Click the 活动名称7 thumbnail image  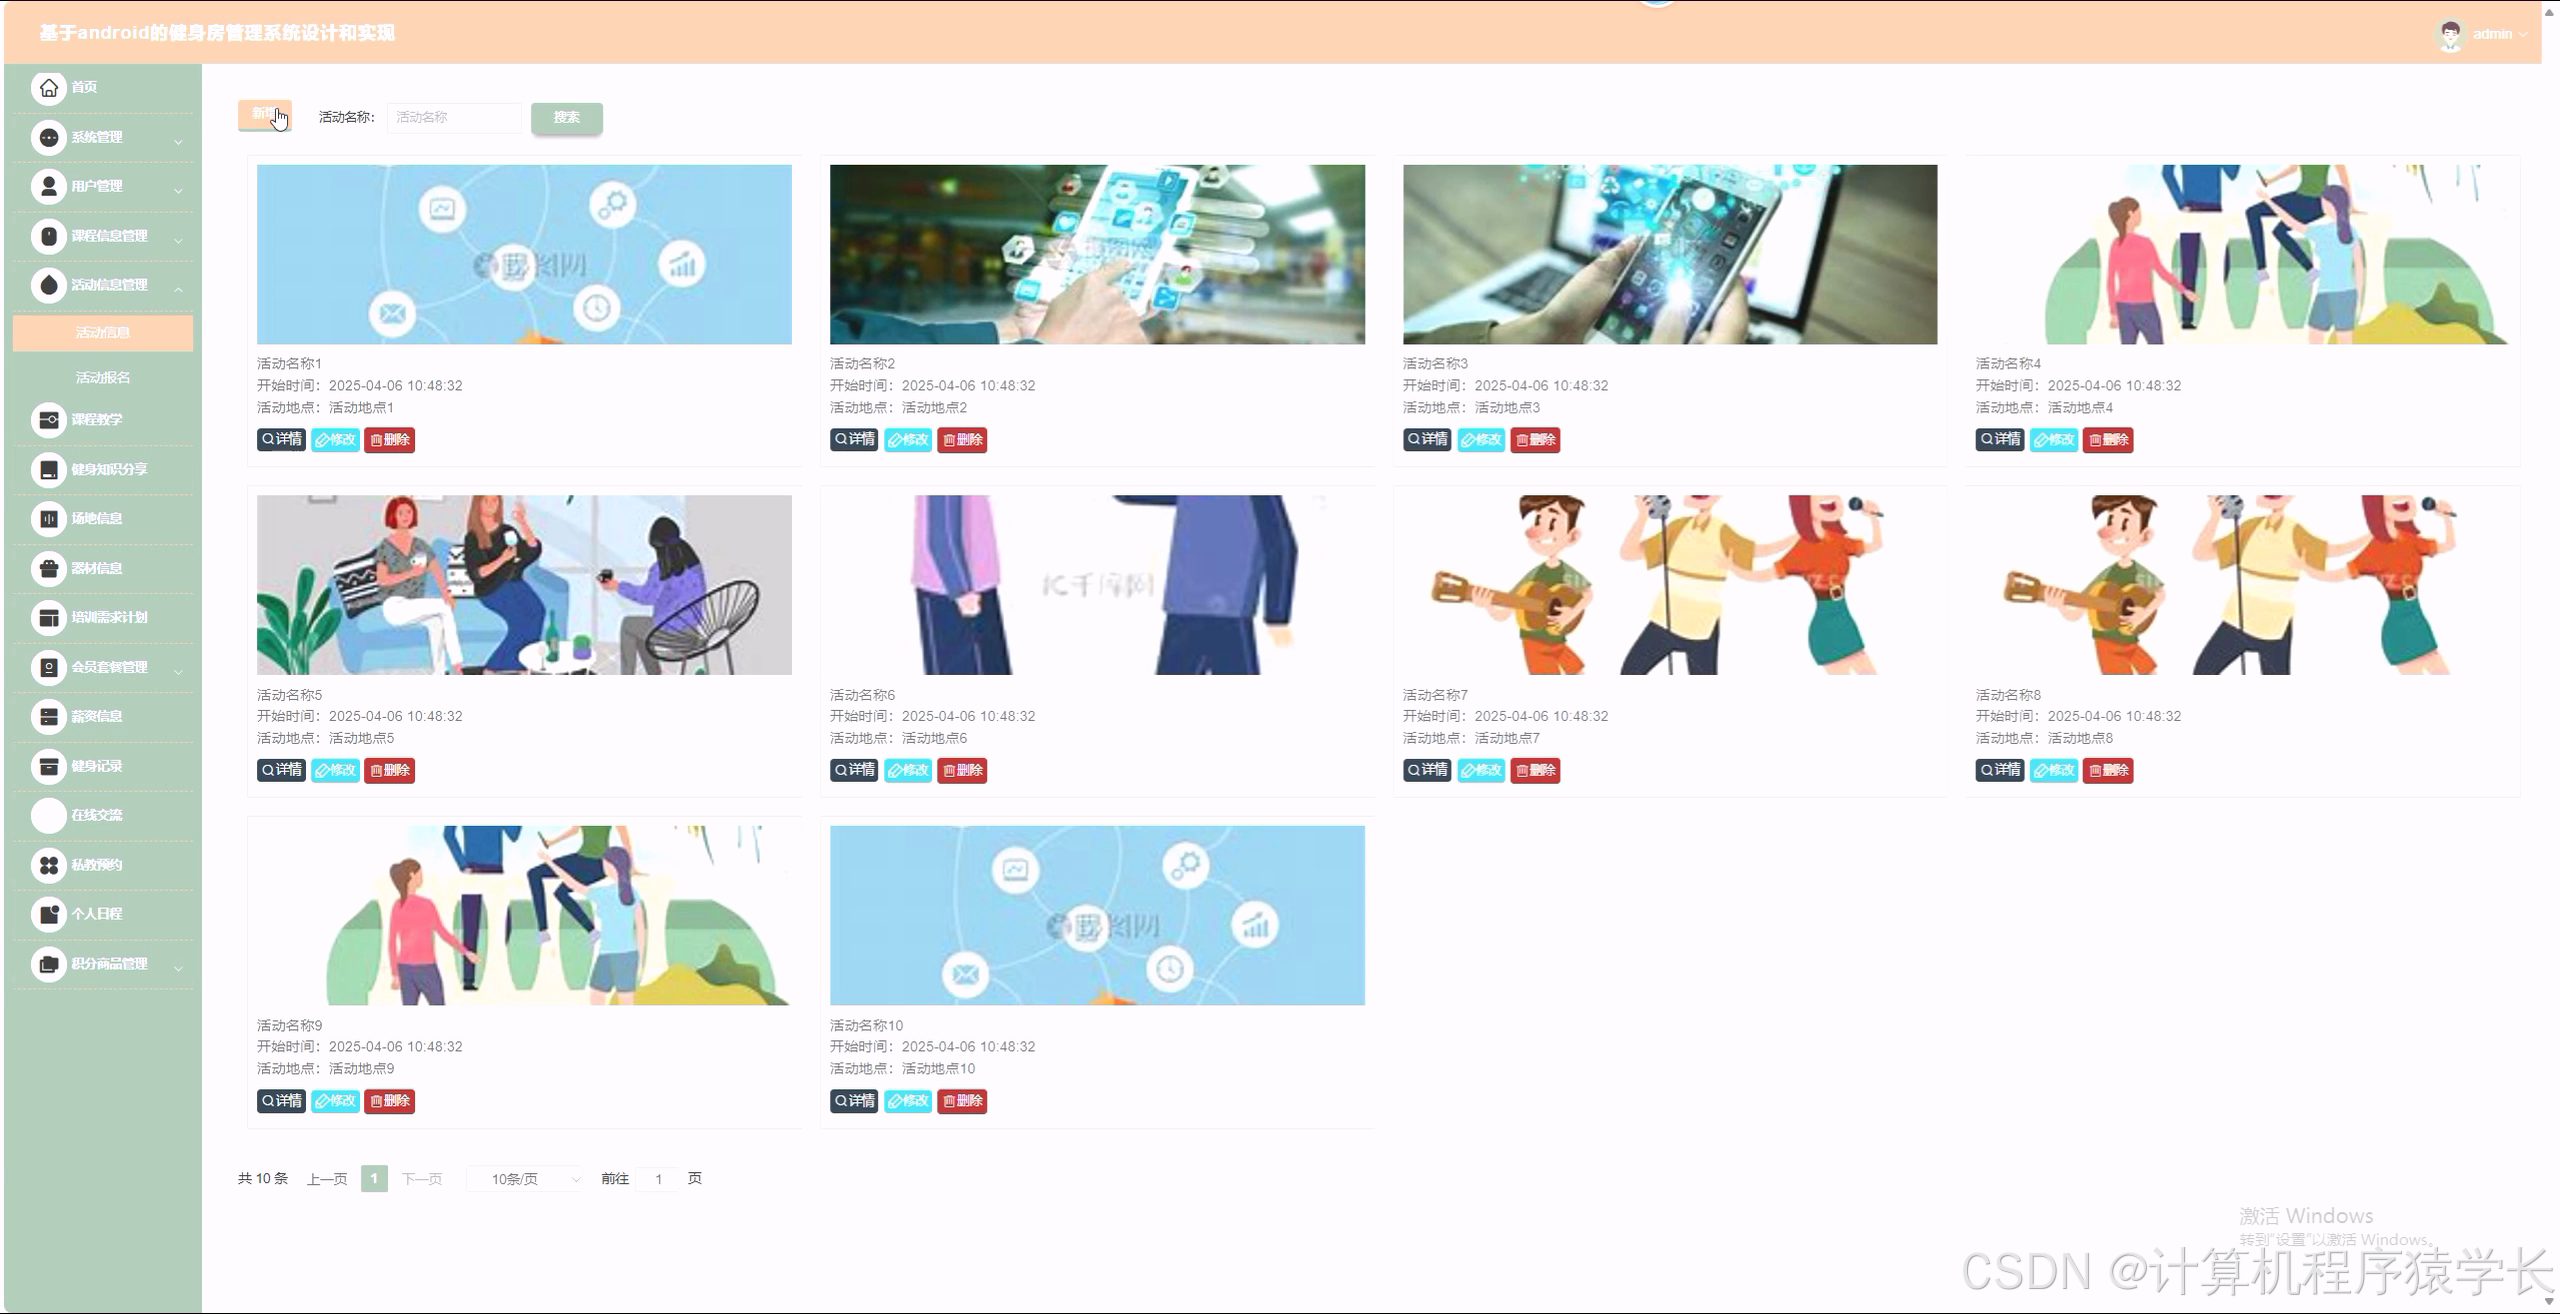pos(1669,585)
